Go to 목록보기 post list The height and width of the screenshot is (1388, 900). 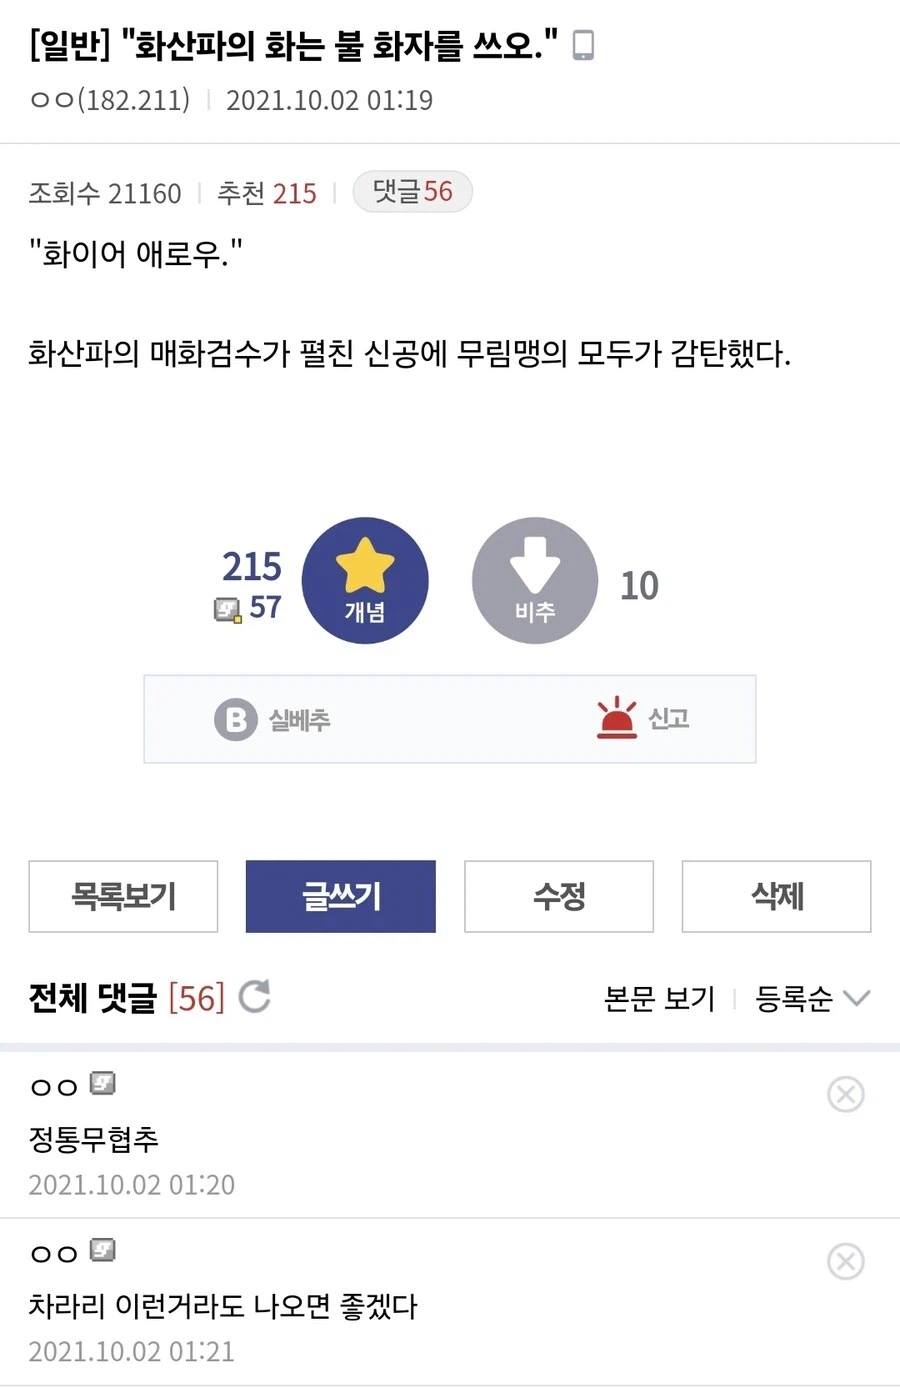(123, 896)
